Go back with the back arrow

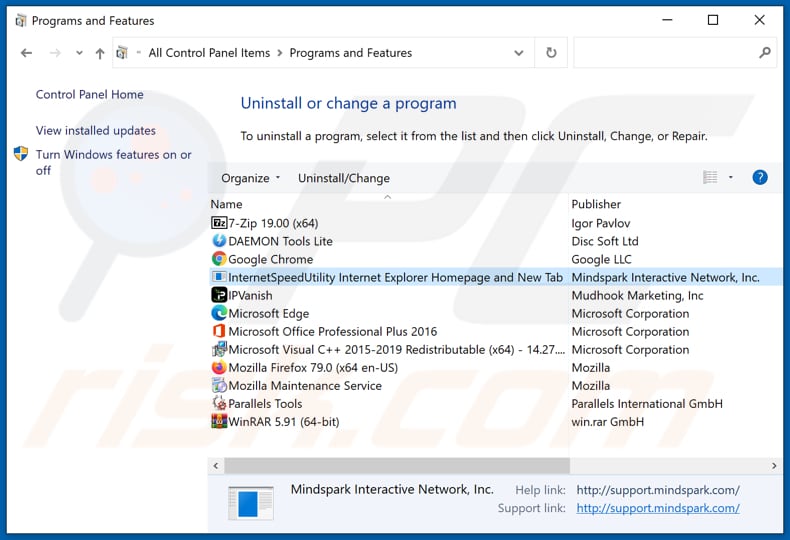26,53
